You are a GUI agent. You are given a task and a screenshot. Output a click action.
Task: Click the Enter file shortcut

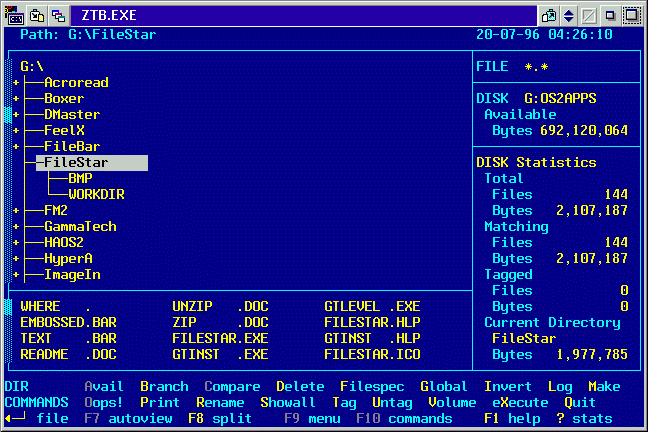(36, 419)
